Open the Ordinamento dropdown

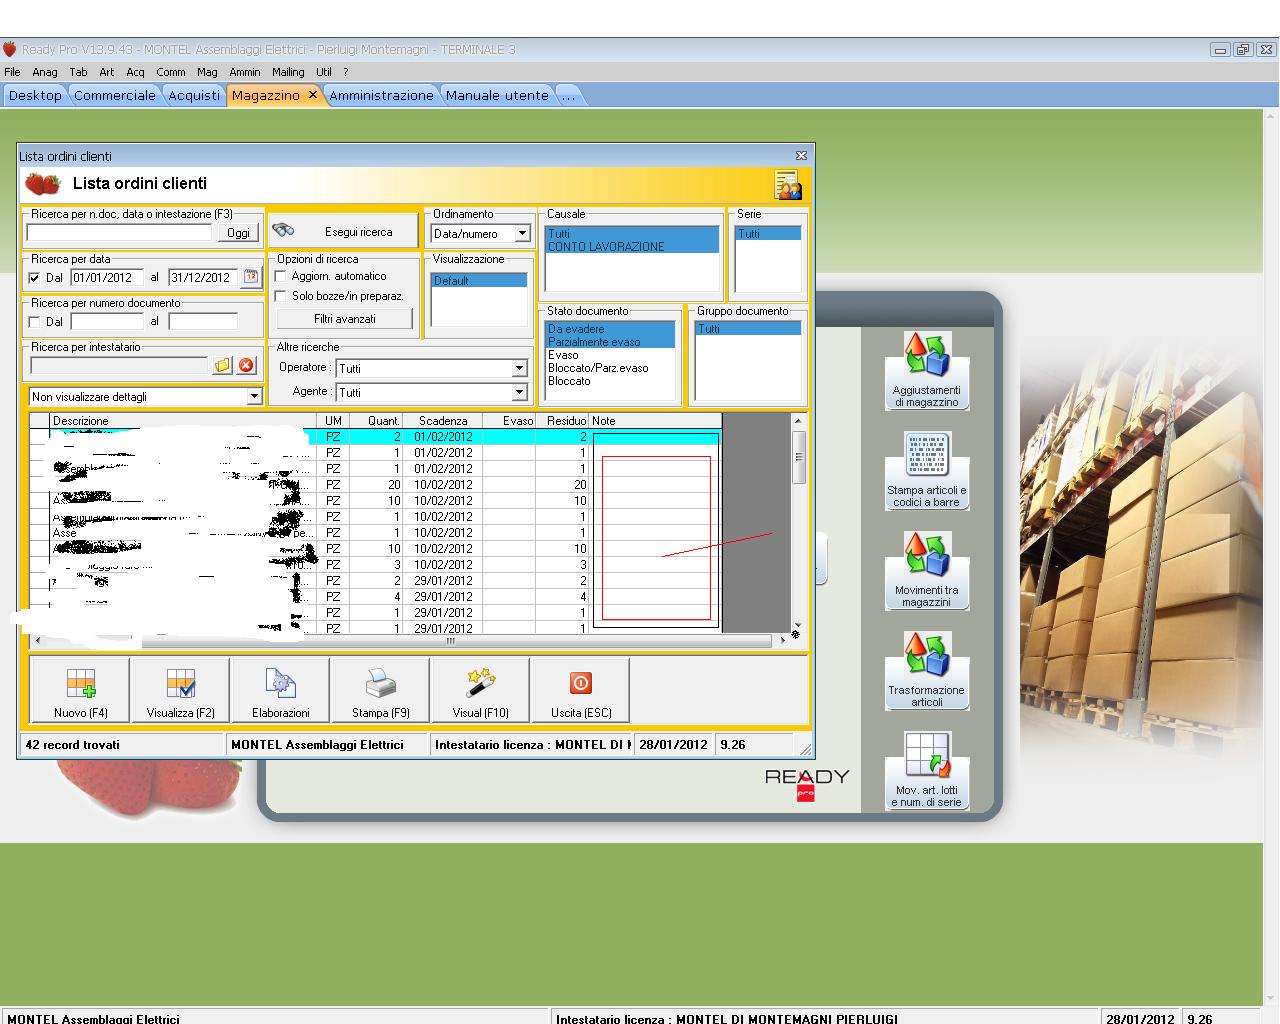pyautogui.click(x=521, y=233)
